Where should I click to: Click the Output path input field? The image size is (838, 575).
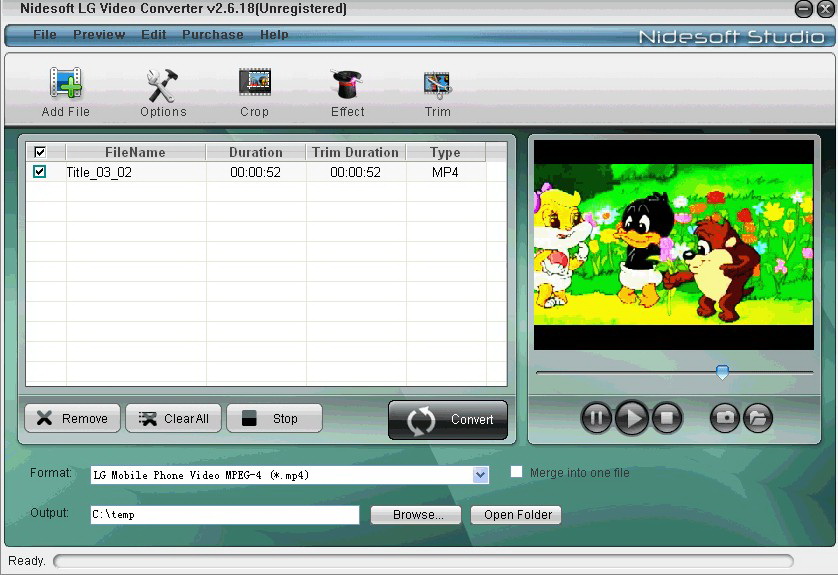[225, 515]
